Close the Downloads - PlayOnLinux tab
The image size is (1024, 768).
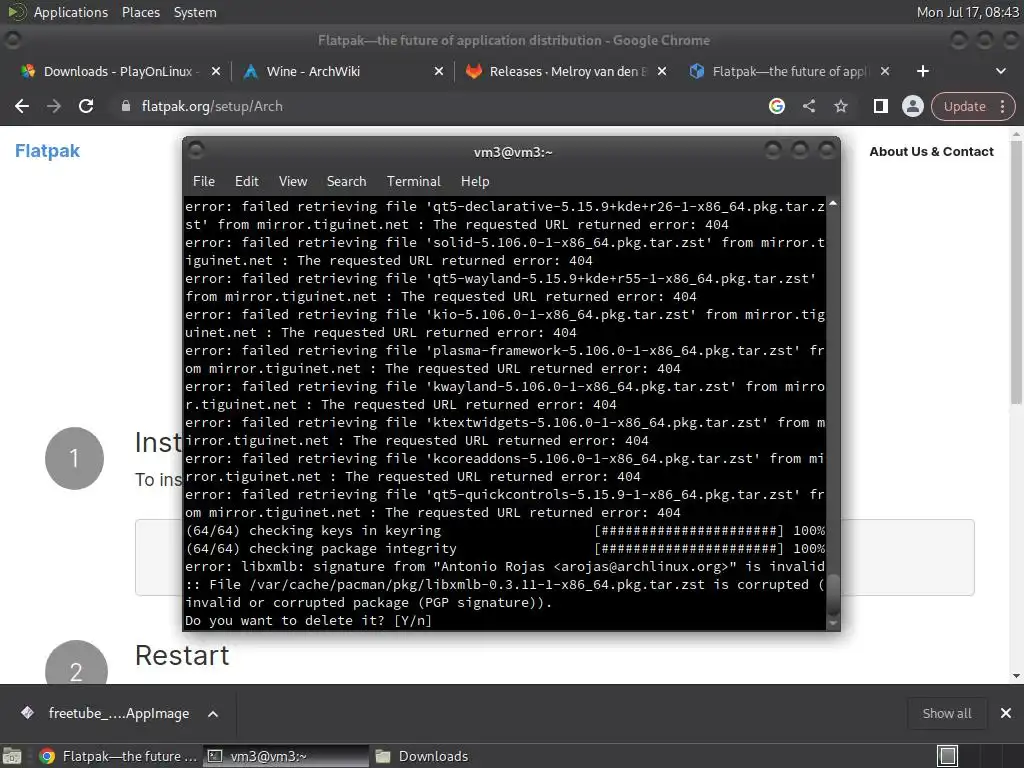(216, 71)
